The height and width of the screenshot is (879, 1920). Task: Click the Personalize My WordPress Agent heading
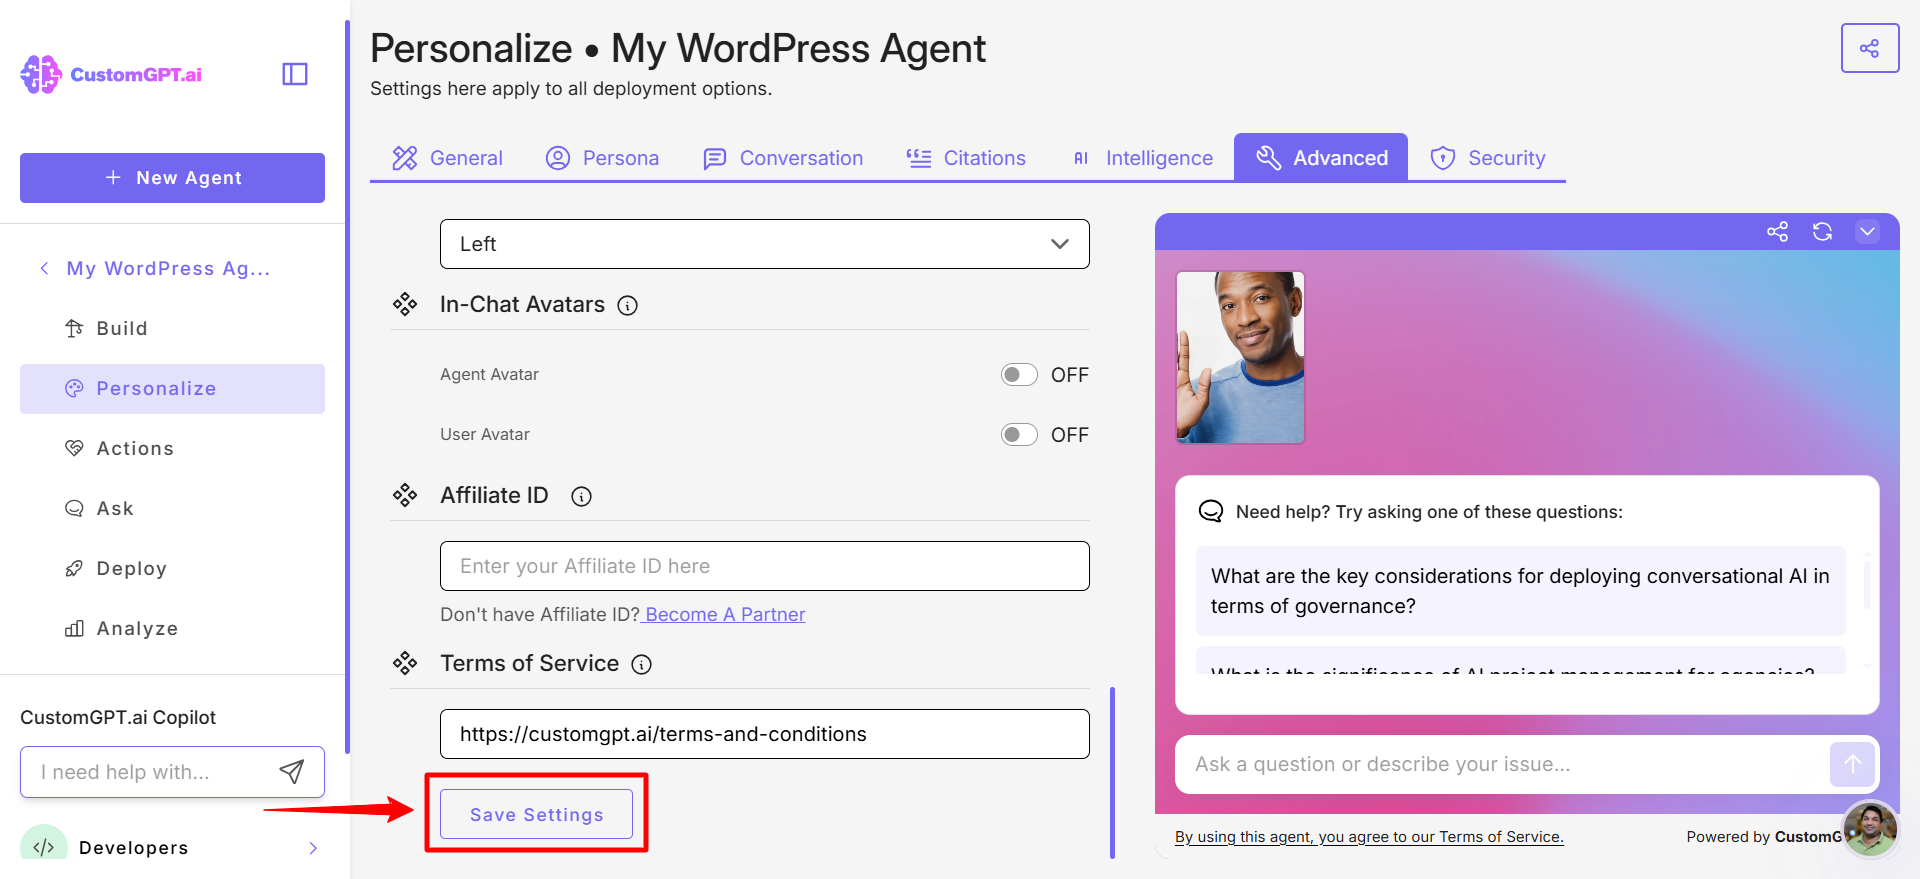pos(678,48)
